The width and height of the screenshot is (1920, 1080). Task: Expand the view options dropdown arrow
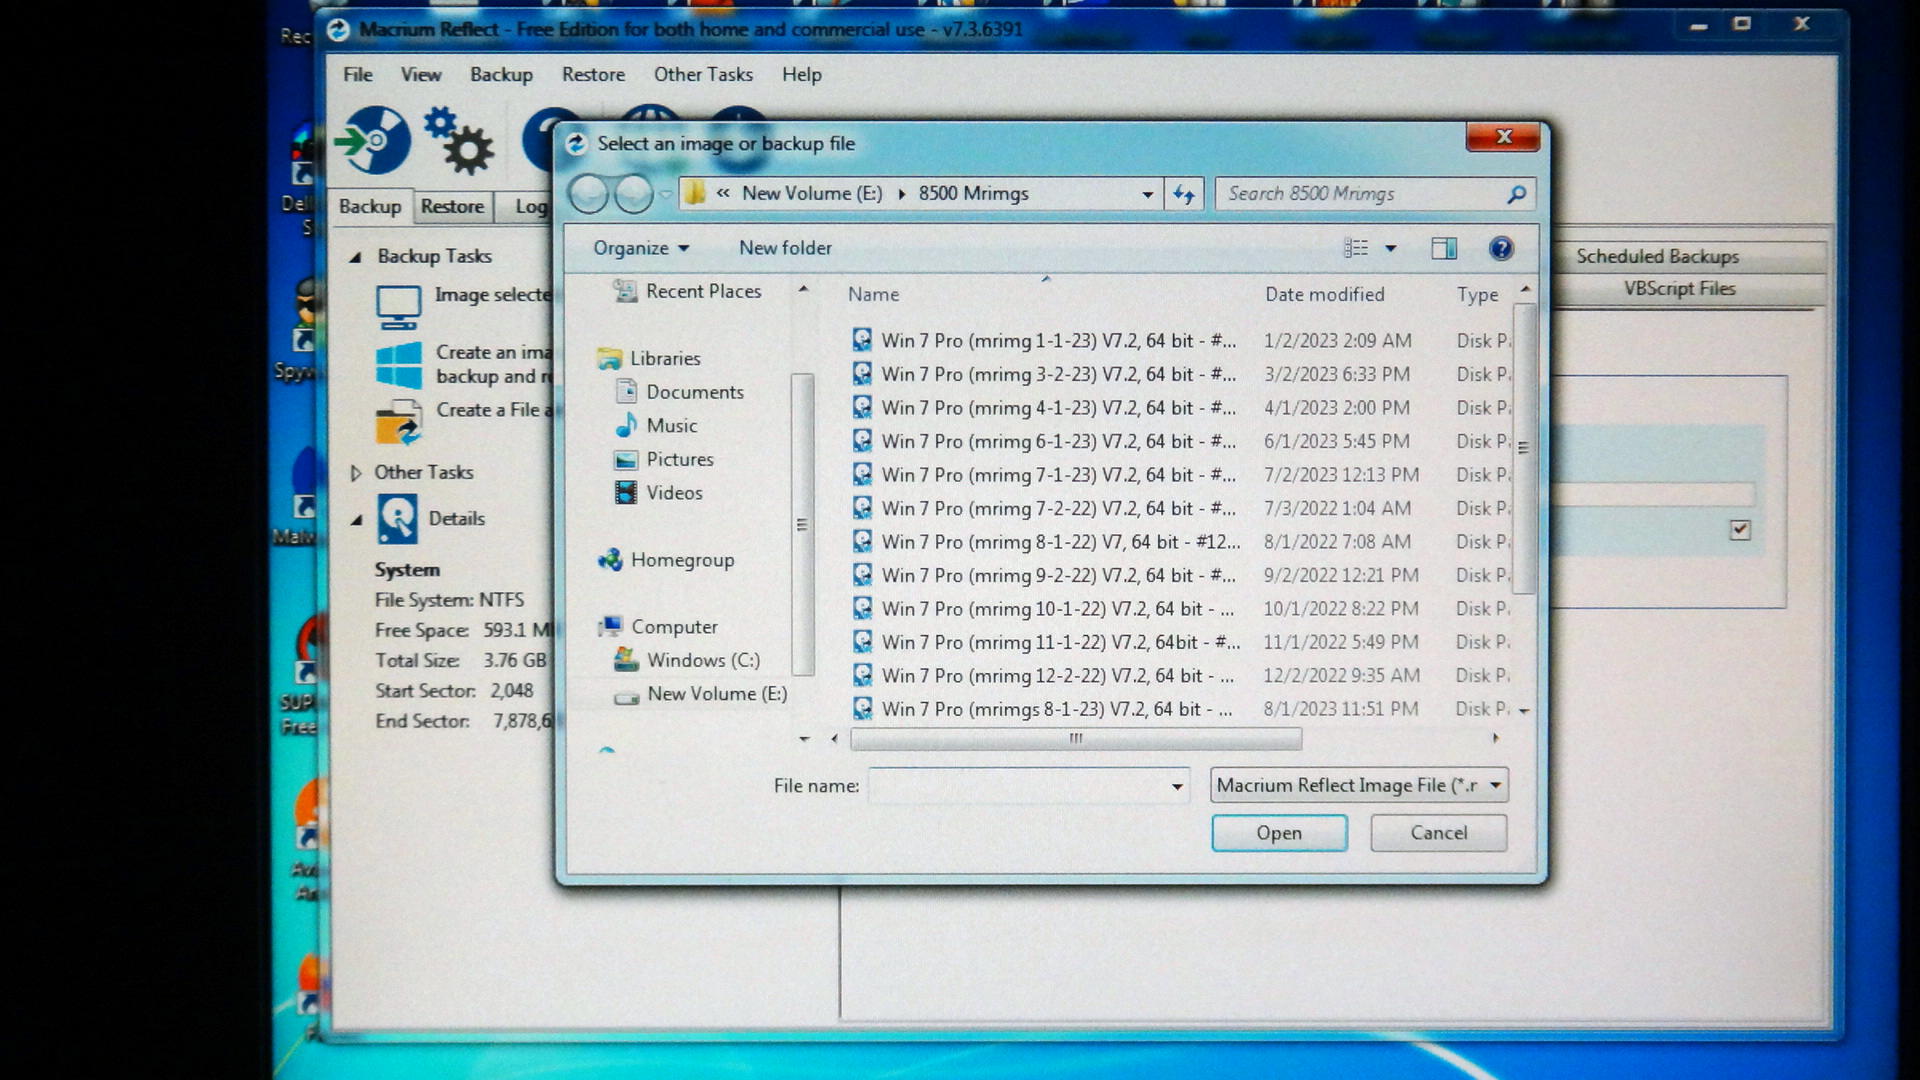point(1390,248)
